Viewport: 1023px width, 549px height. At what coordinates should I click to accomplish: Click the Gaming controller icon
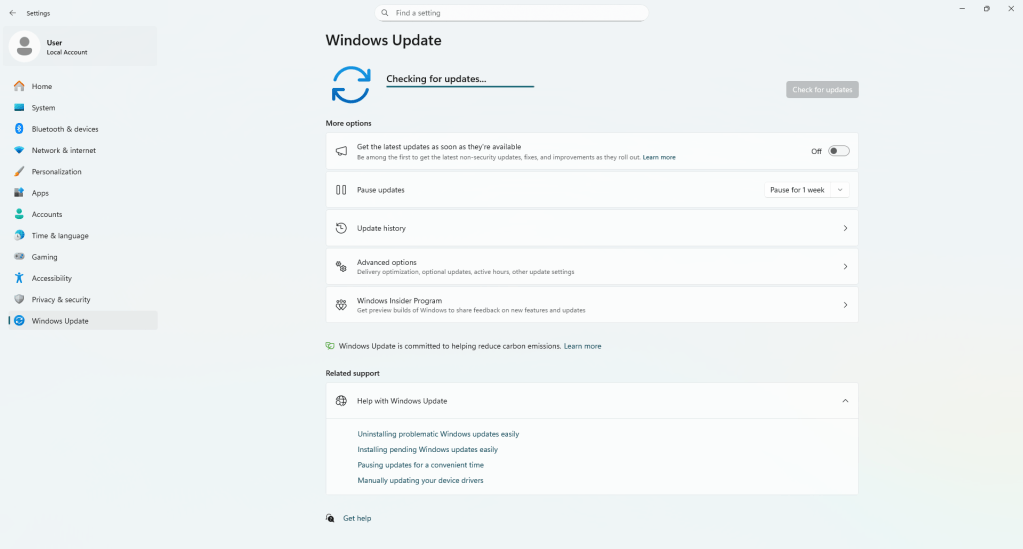coord(19,257)
